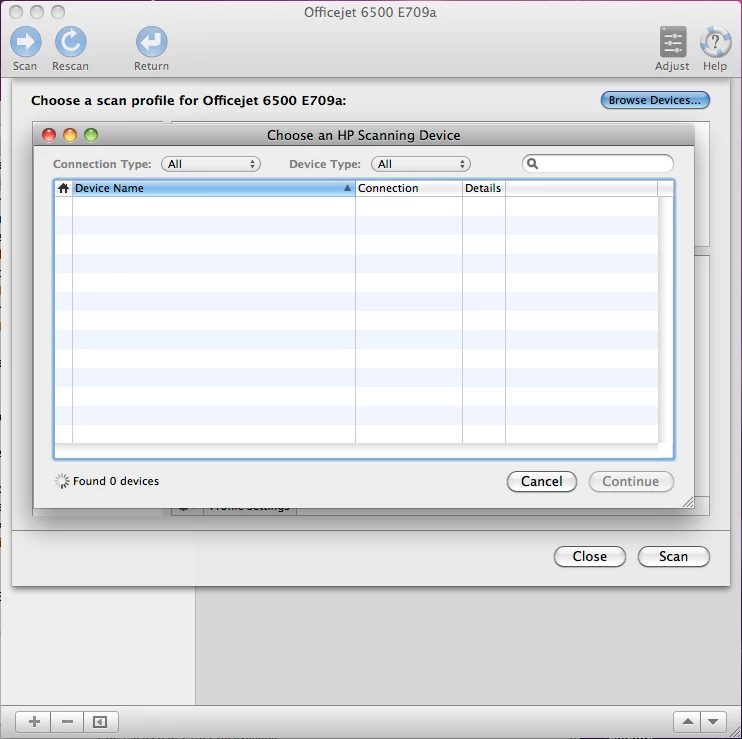Cancel the HP Scanning Device dialog
The width and height of the screenshot is (742, 739).
(x=542, y=482)
